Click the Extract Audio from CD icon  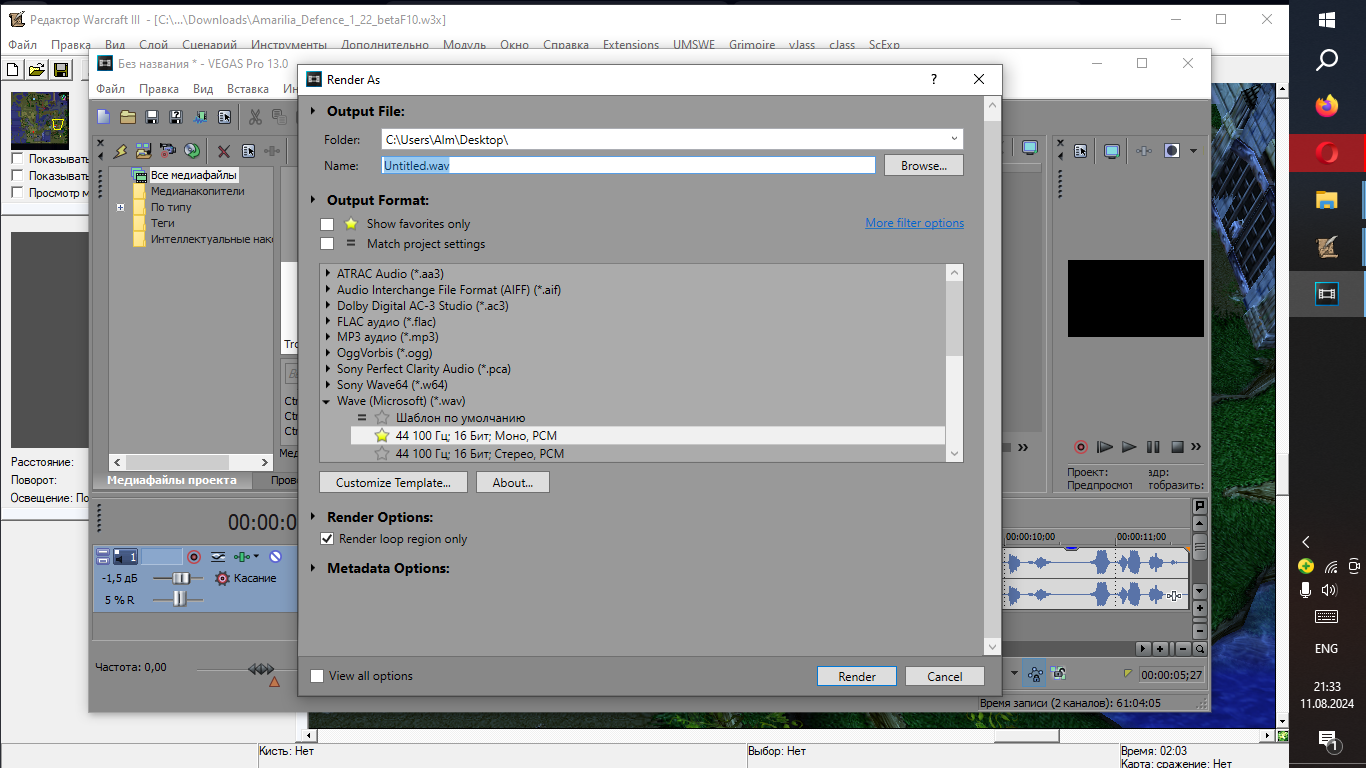point(192,151)
